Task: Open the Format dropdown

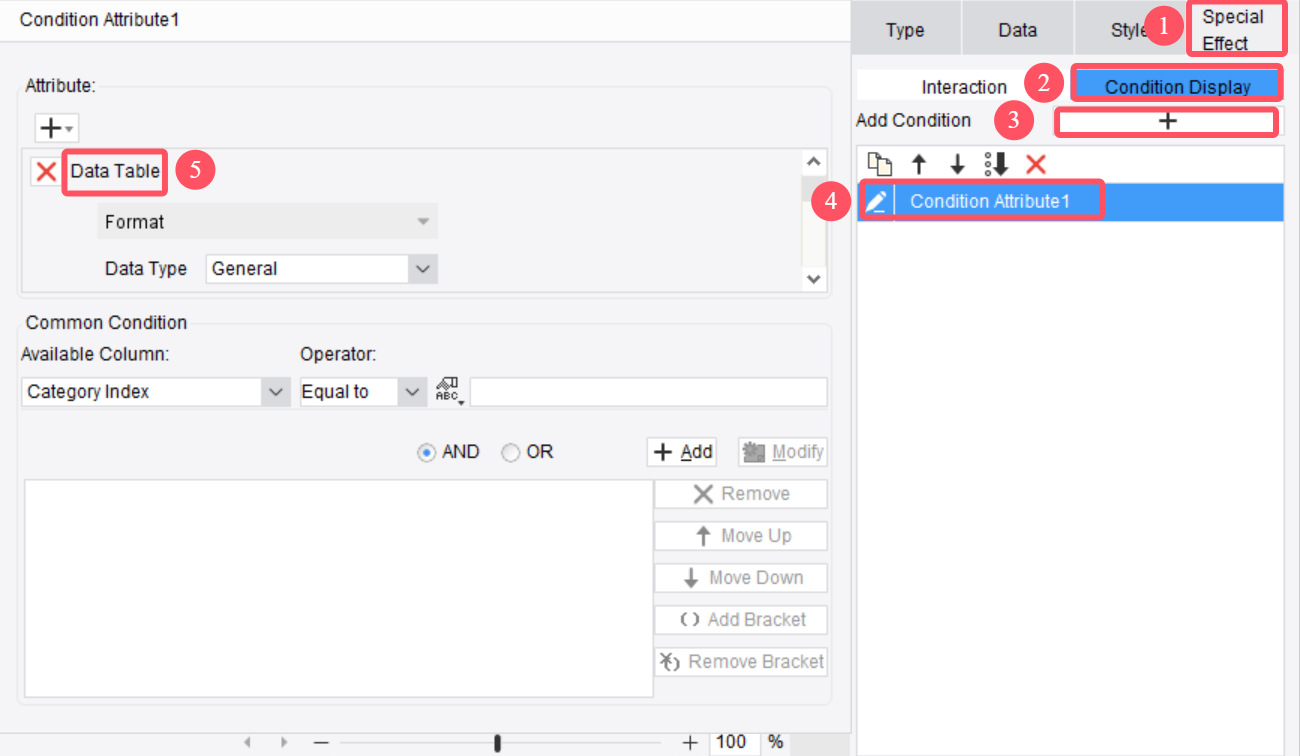Action: coord(267,221)
